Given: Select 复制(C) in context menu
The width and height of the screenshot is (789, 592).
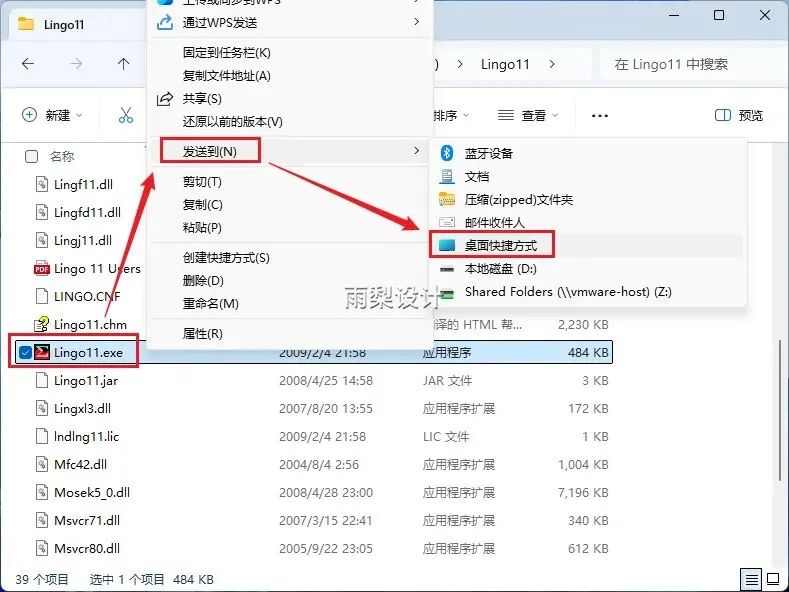Looking at the screenshot, I should coord(202,205).
